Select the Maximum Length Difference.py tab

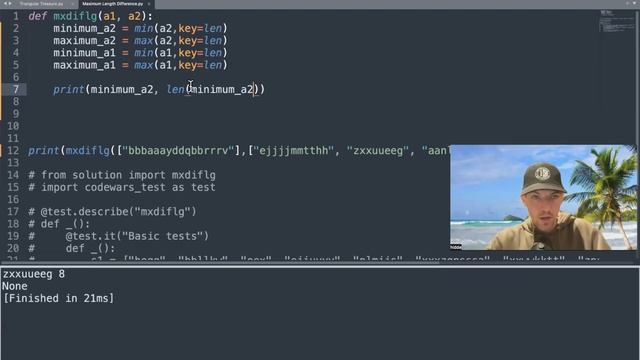tap(113, 4)
